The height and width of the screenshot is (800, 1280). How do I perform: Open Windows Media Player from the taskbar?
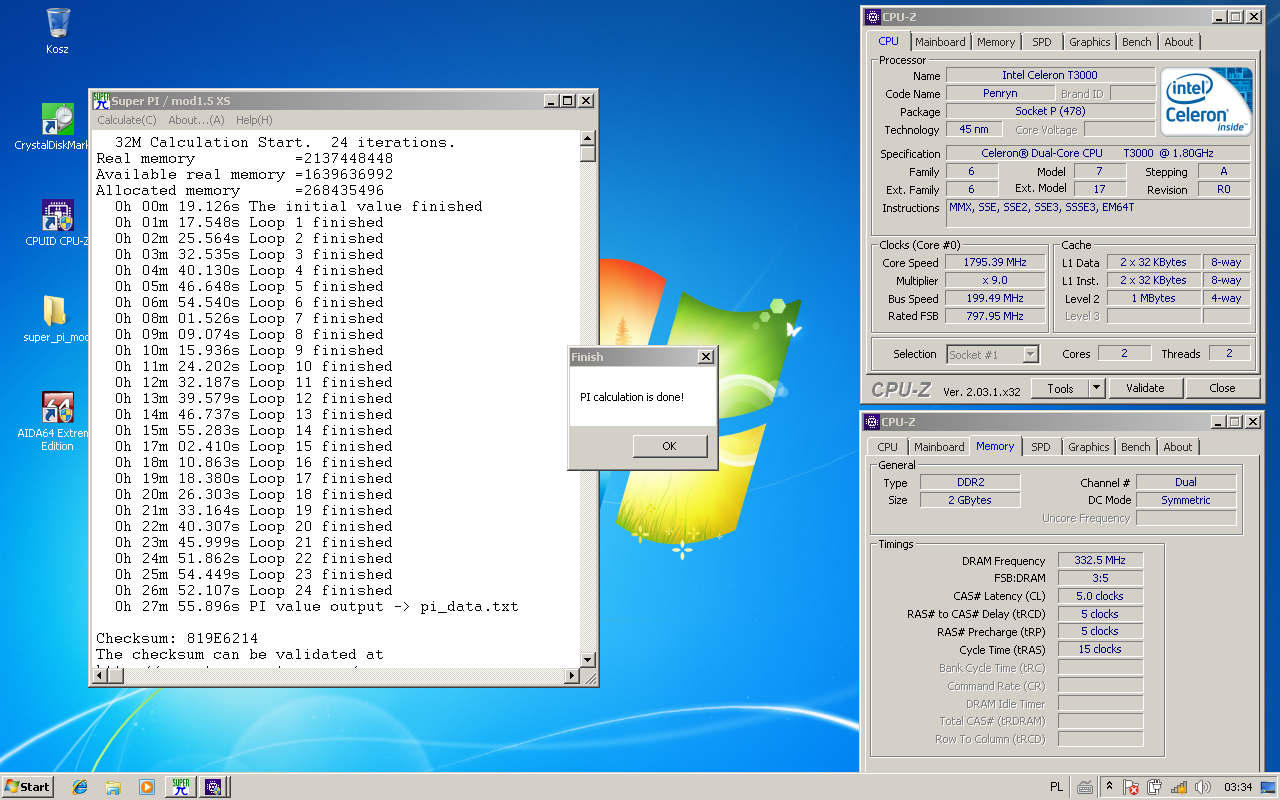coord(146,787)
